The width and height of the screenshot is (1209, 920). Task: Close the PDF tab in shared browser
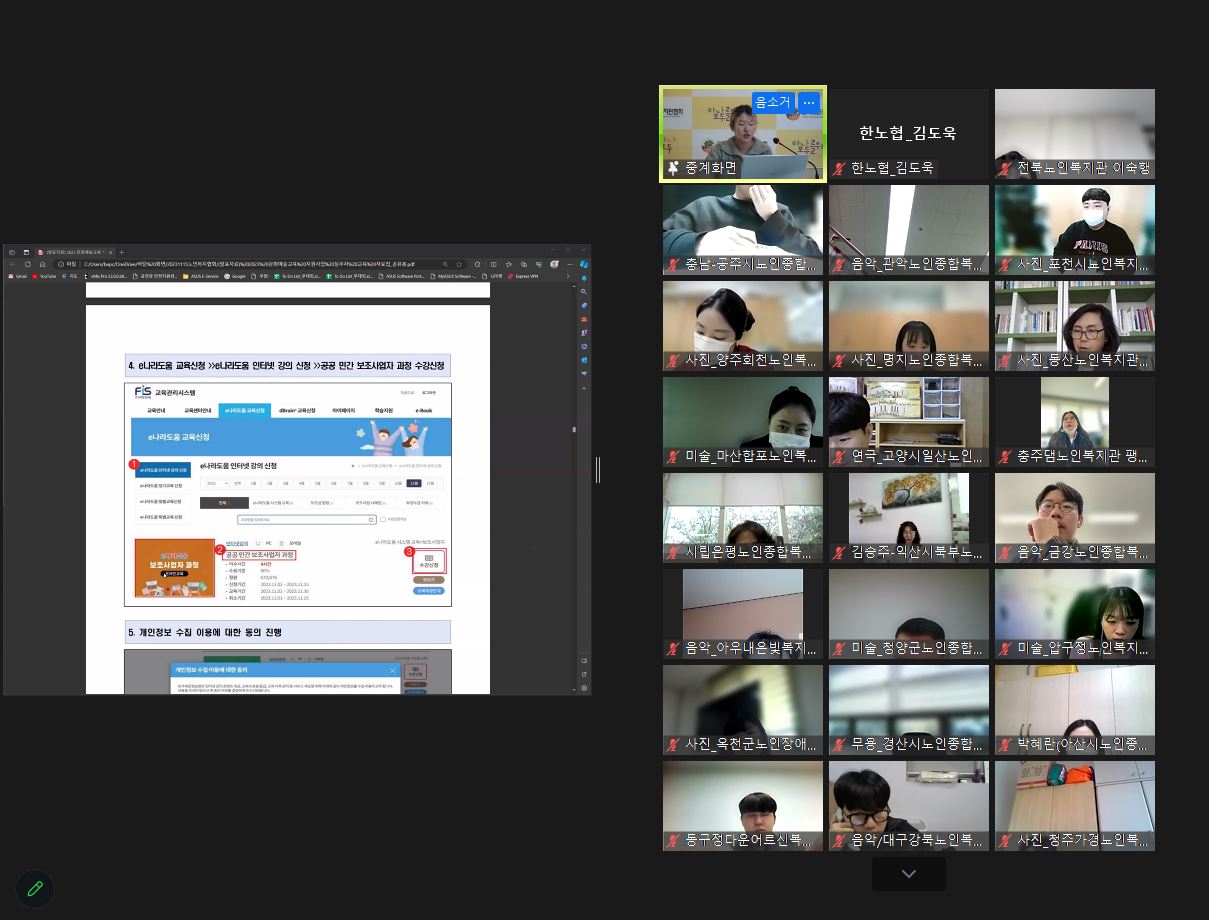coord(109,251)
